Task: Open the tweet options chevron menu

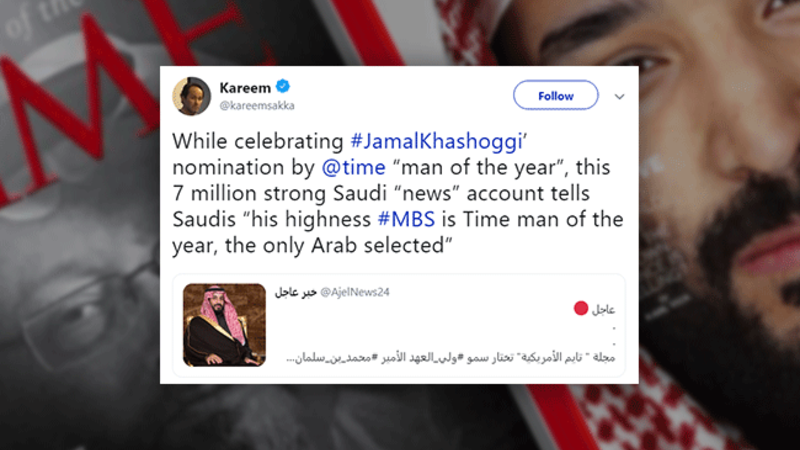Action: 619,96
